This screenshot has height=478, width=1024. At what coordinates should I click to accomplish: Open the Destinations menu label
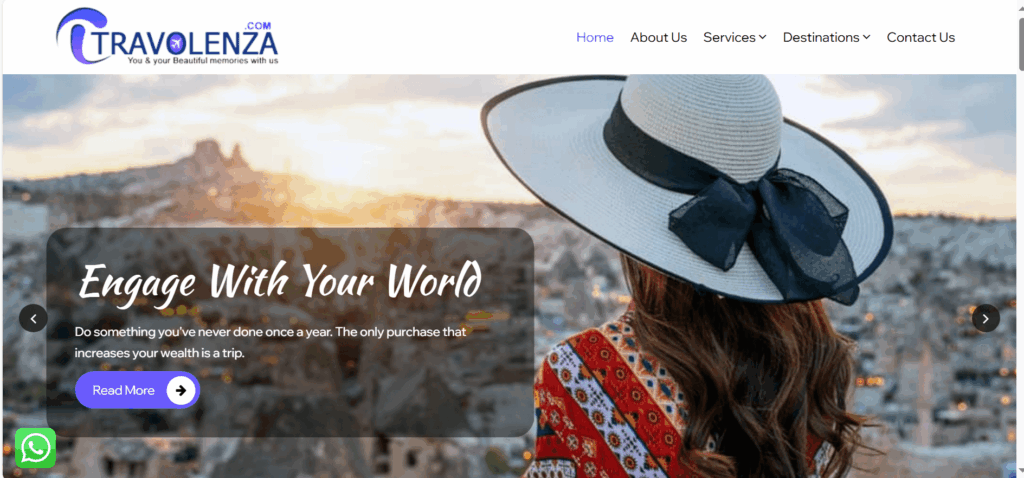821,37
